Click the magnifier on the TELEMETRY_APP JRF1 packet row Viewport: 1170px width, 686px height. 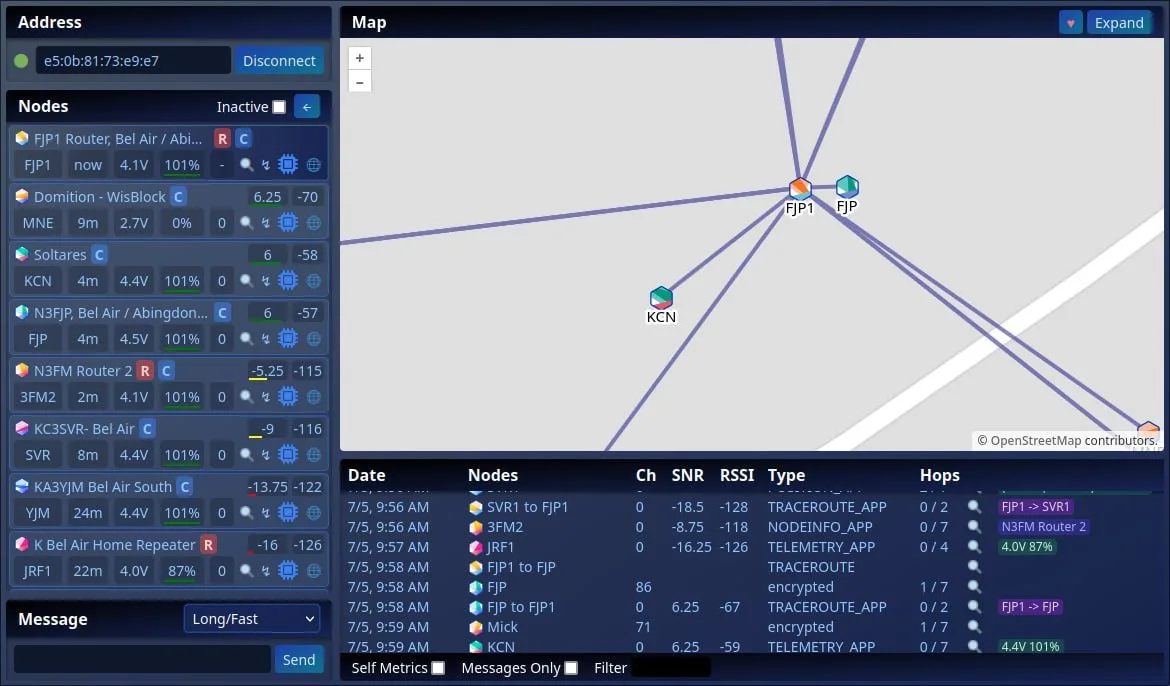coord(974,546)
